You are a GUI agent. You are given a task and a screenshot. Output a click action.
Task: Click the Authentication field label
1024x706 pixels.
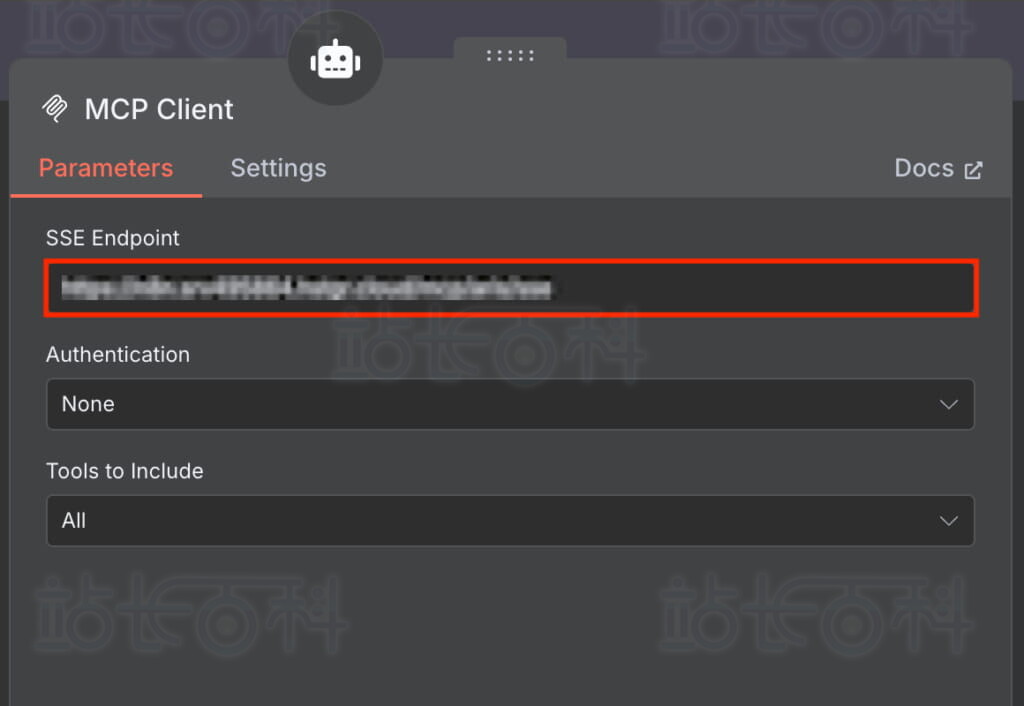click(x=118, y=354)
